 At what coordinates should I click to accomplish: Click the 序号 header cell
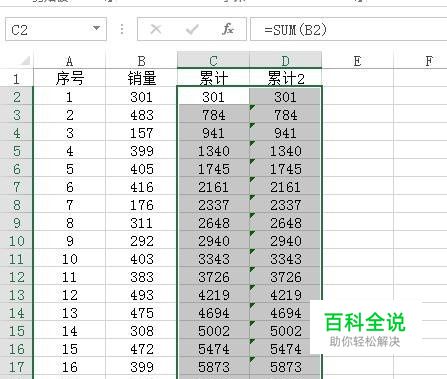[69, 79]
